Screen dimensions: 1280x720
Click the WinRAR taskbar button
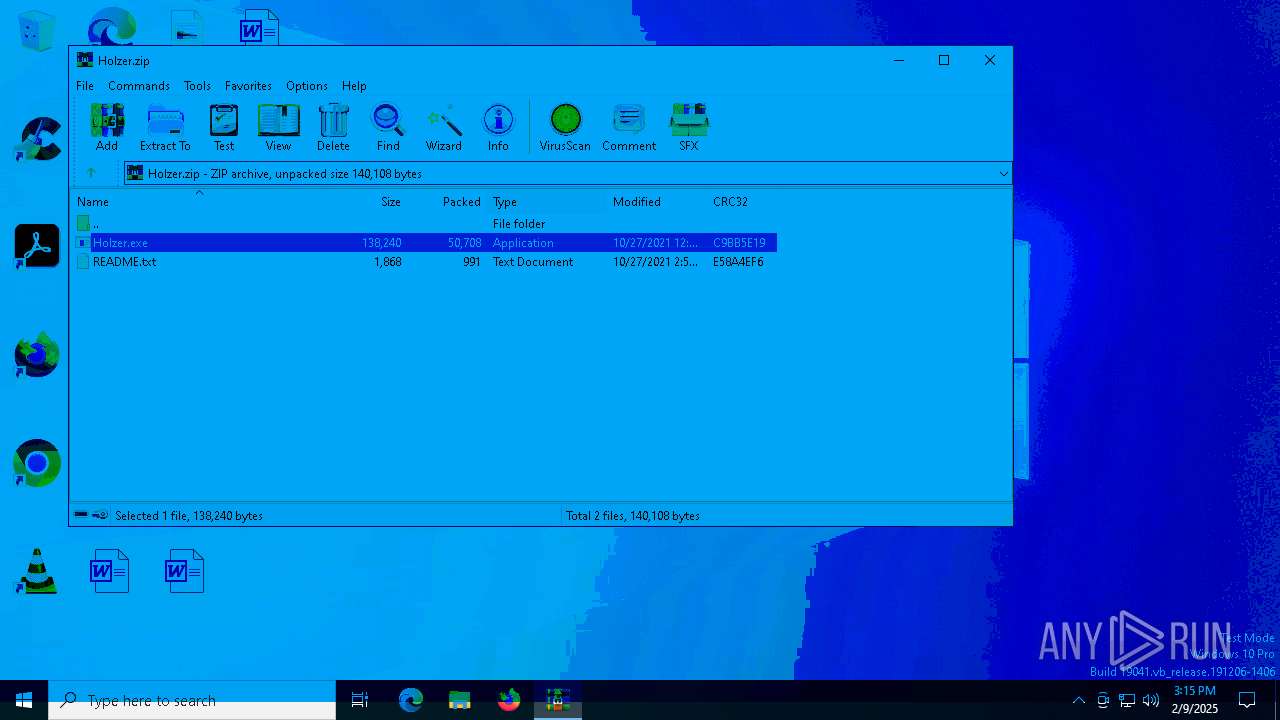pos(558,700)
